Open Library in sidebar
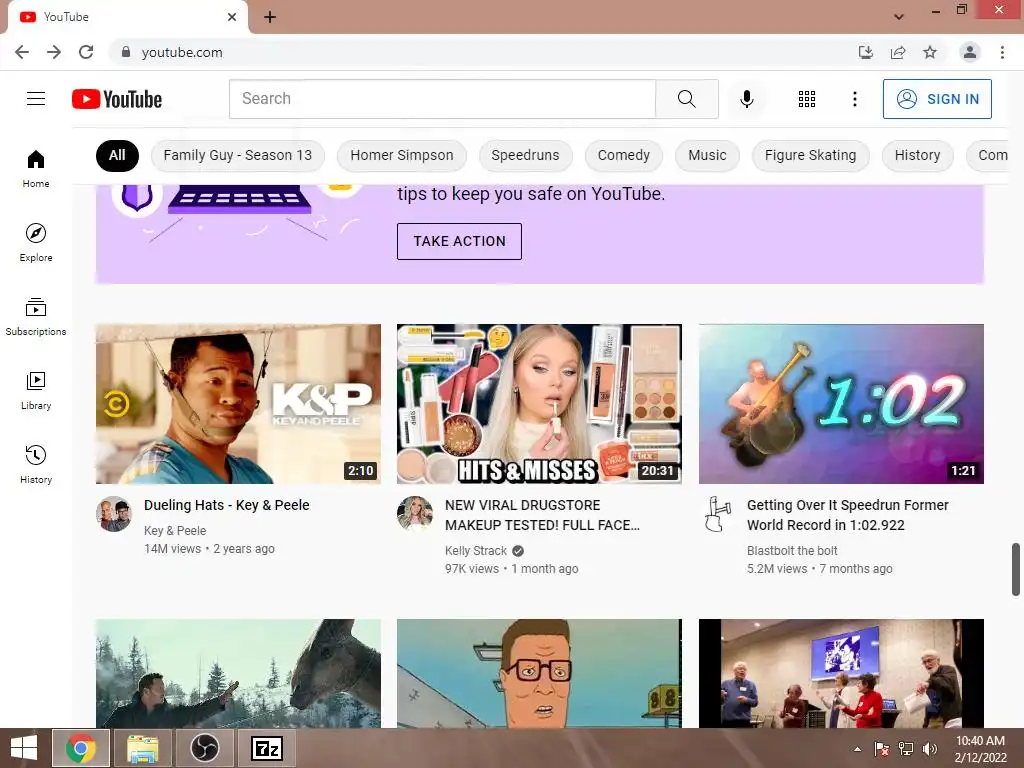Image resolution: width=1024 pixels, height=768 pixels. pos(36,391)
